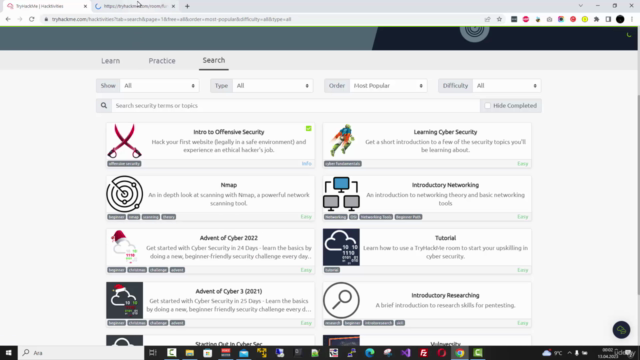640x360 pixels.
Task: Open Visual Studio from the taskbar
Action: tap(405, 353)
